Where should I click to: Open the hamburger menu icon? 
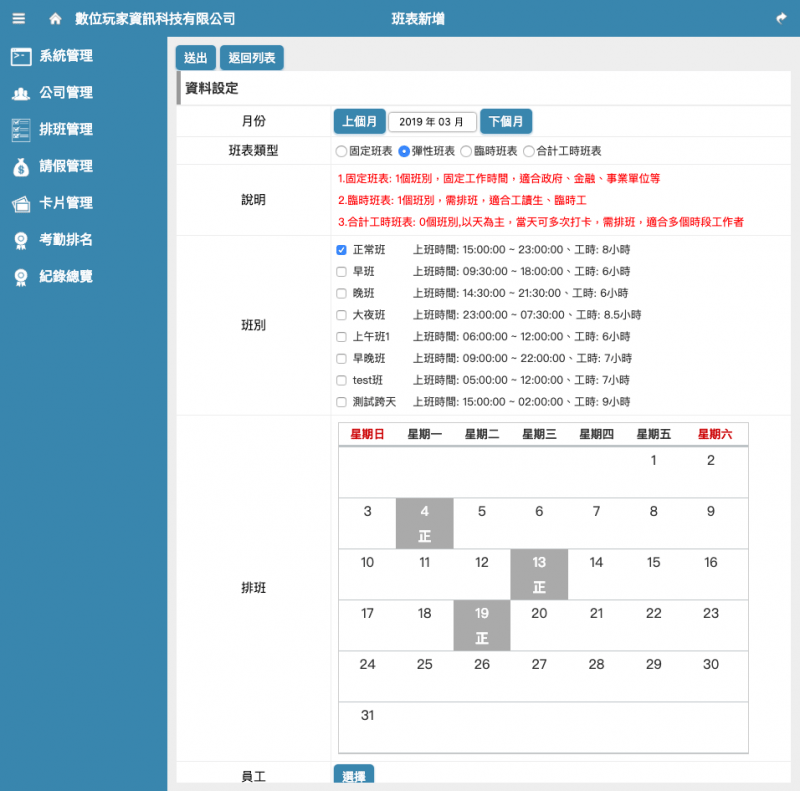(x=19, y=19)
